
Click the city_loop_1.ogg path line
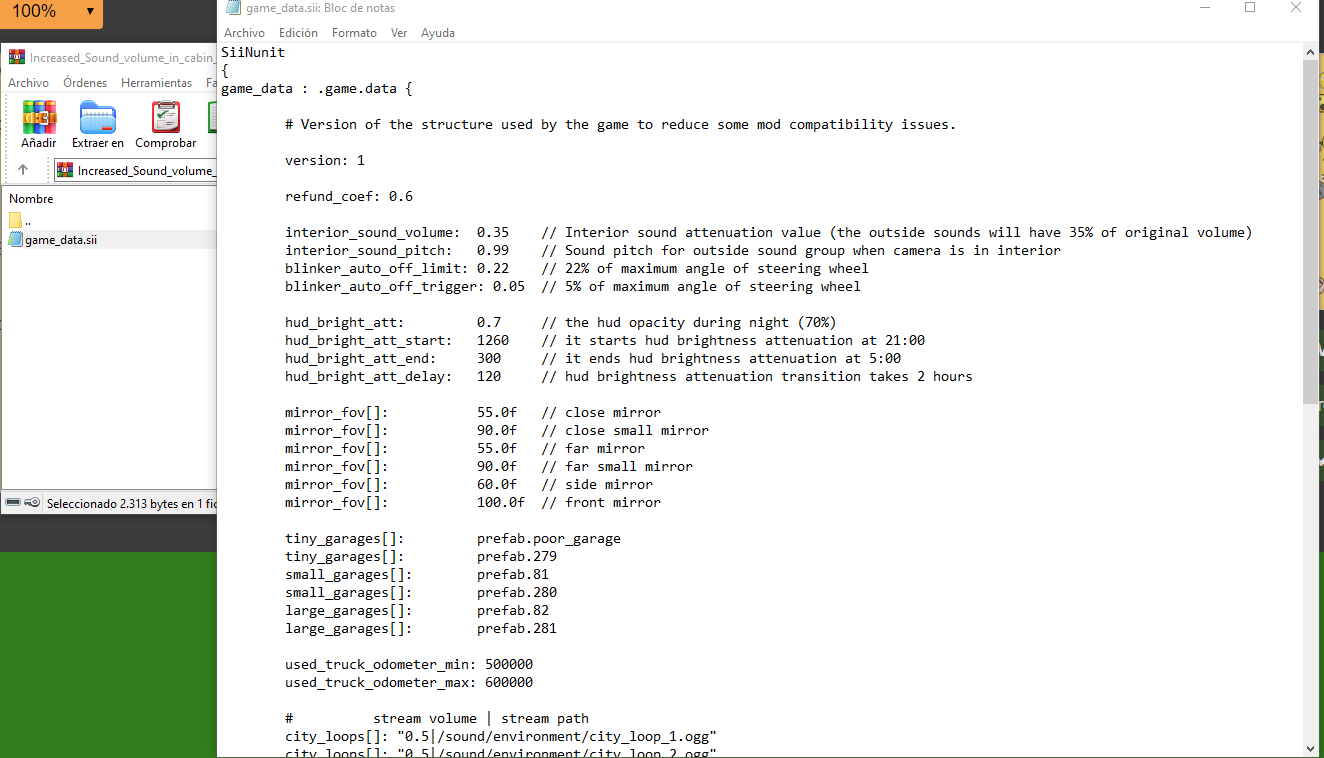coord(501,736)
